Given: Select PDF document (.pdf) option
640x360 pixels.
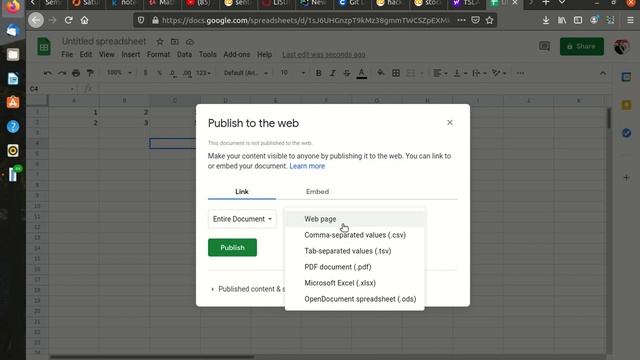Looking at the screenshot, I should coord(355,267).
